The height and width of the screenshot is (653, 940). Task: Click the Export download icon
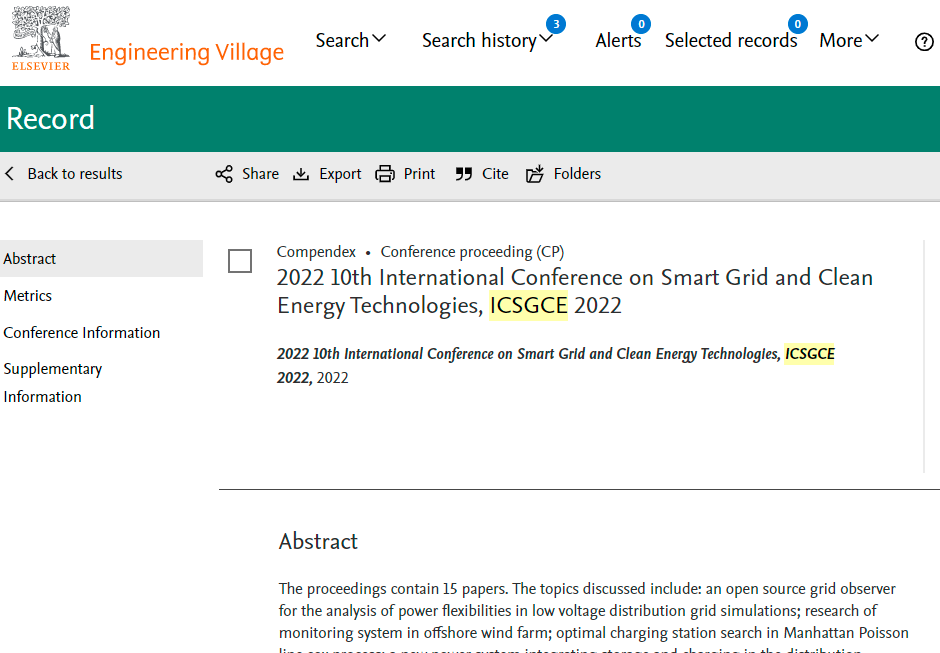[301, 174]
